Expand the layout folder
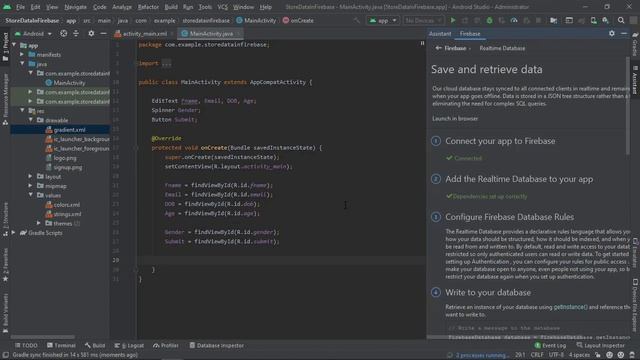640x360 pixels. tap(31, 177)
